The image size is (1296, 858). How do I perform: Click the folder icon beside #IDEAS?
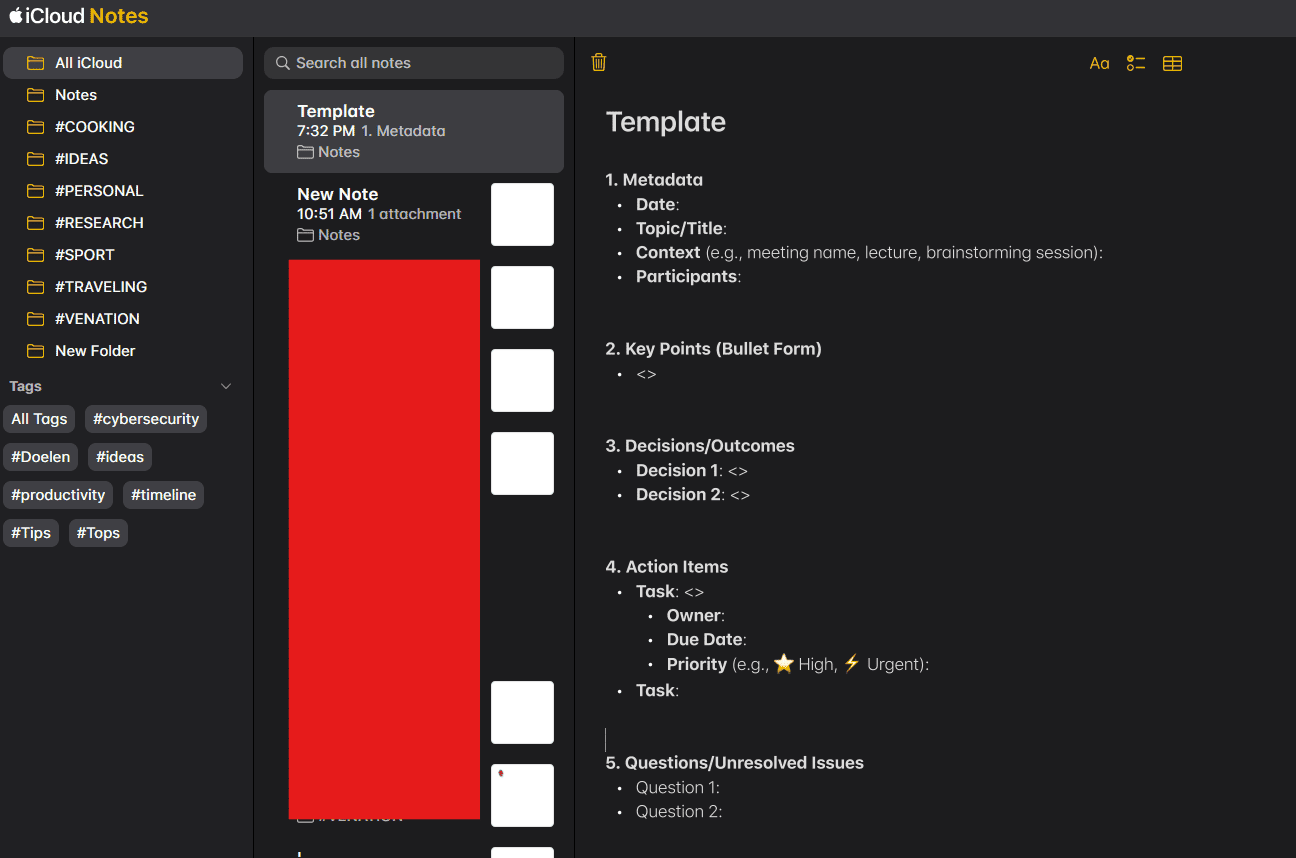(36, 159)
